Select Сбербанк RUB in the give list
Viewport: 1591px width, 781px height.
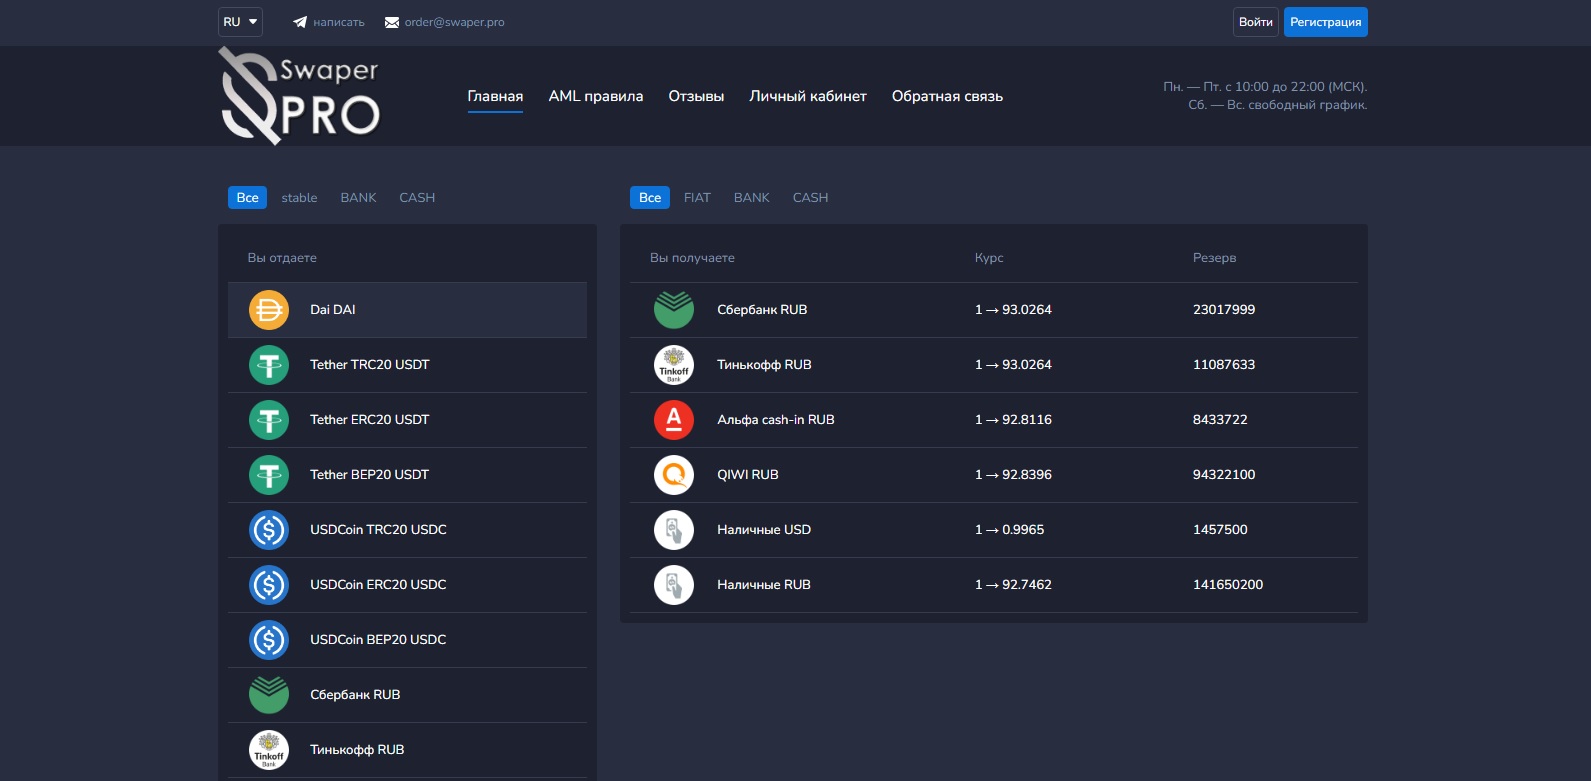(355, 695)
